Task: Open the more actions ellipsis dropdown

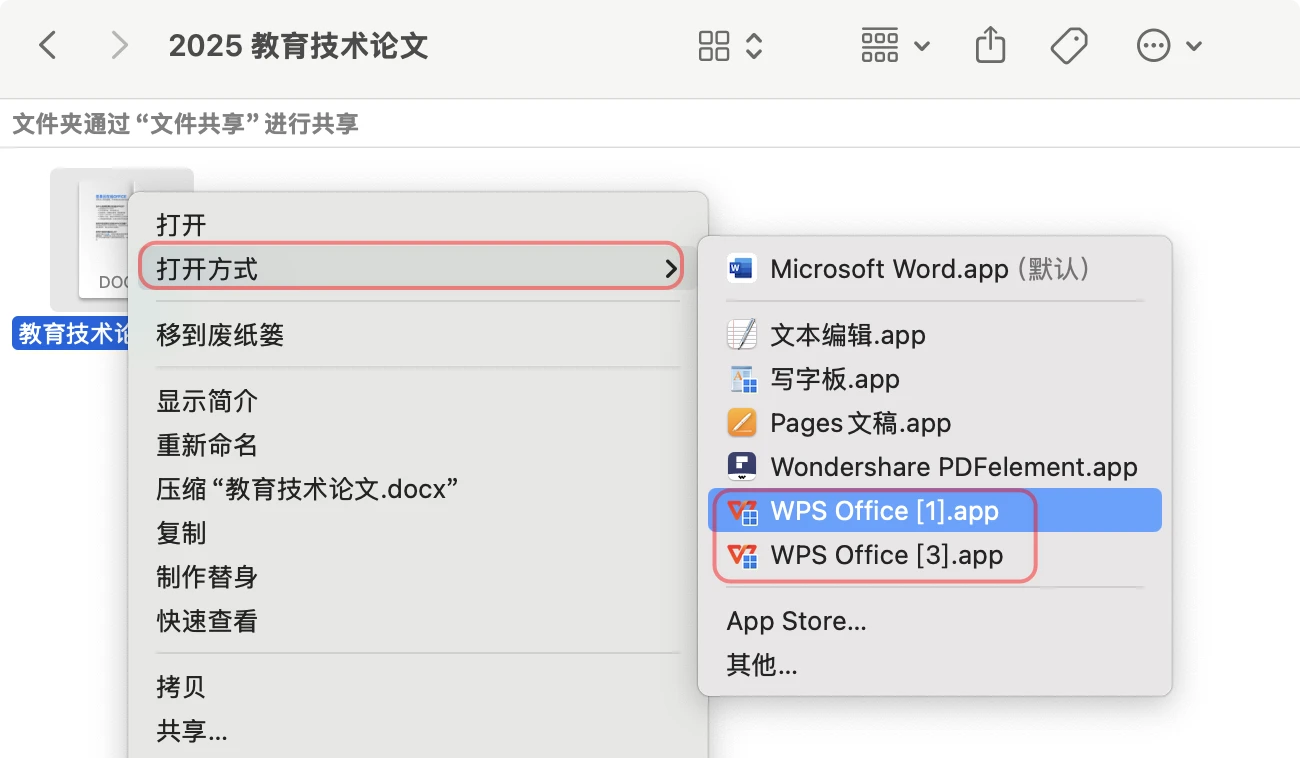Action: pos(1168,46)
